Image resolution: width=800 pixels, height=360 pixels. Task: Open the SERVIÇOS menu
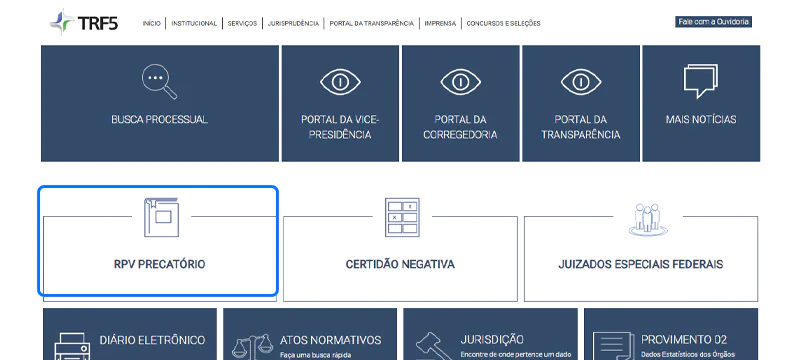pyautogui.click(x=242, y=23)
